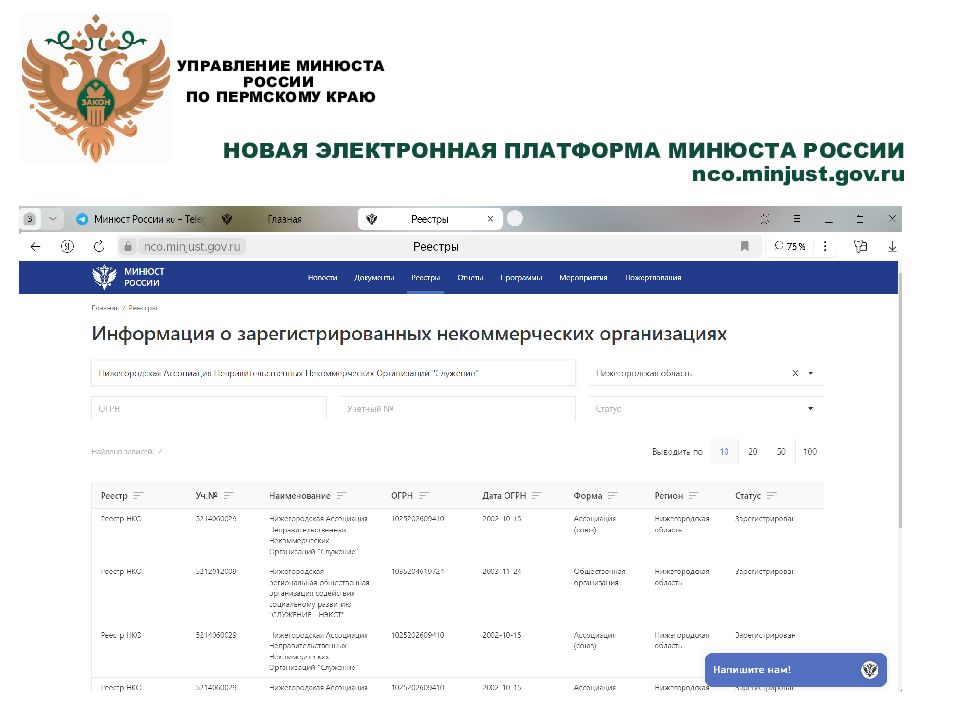Image resolution: width=960 pixels, height=720 pixels.
Task: Sort by the Форма column icon
Action: pyautogui.click(x=613, y=495)
